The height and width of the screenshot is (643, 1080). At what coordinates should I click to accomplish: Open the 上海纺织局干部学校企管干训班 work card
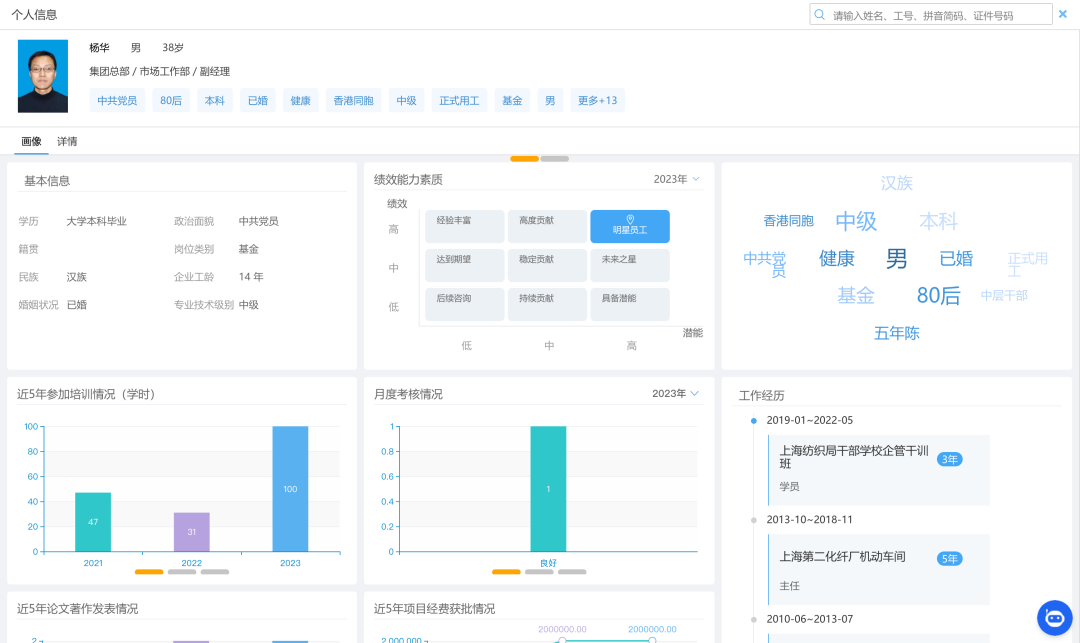(x=879, y=470)
